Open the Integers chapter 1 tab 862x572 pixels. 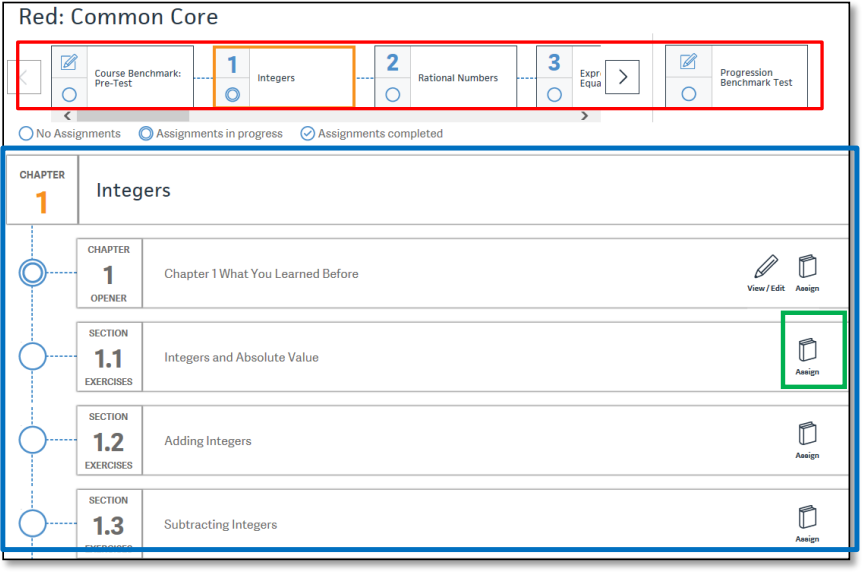[283, 77]
